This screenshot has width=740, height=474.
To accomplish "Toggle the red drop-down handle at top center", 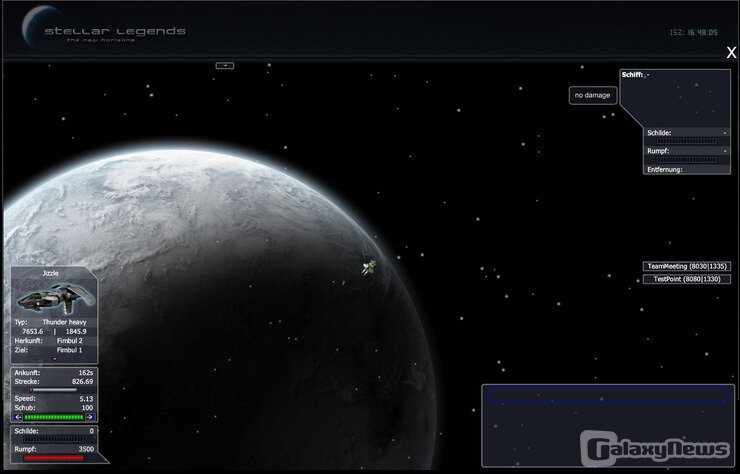I will click(225, 66).
